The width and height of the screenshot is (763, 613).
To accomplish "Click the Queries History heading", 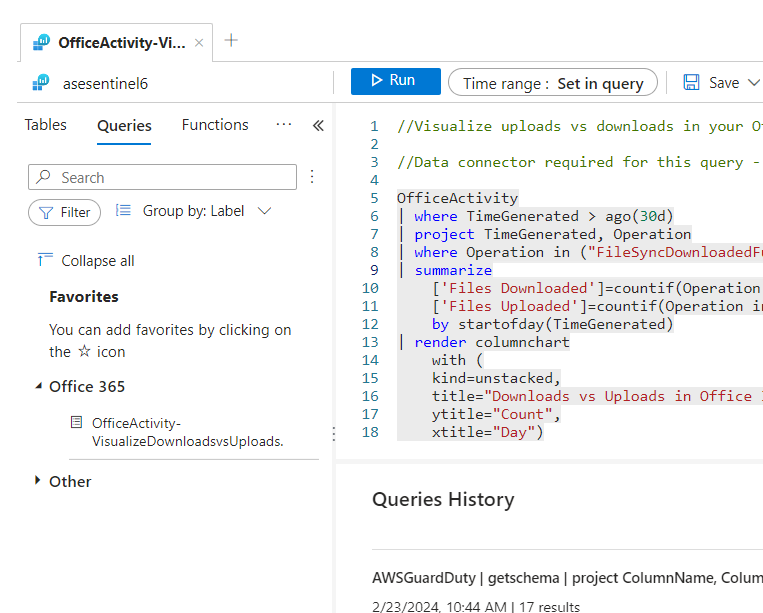I will tap(443, 500).
